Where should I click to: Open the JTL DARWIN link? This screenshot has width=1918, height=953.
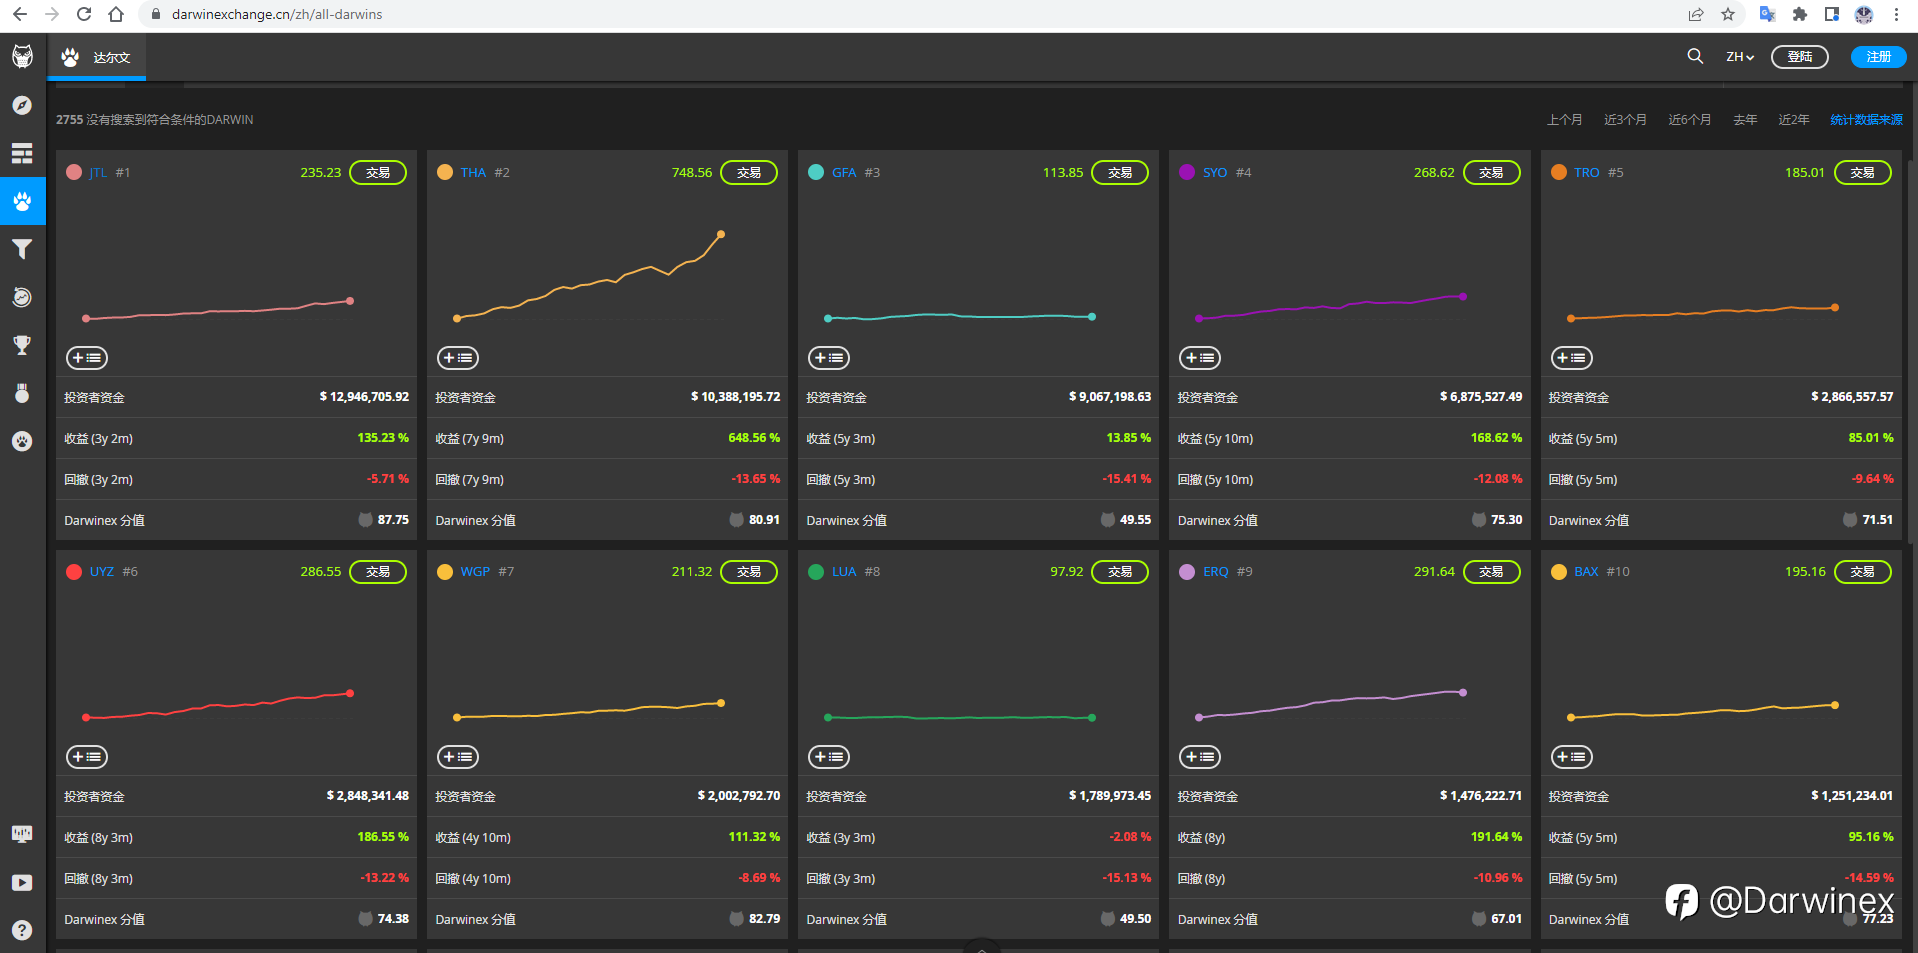98,173
